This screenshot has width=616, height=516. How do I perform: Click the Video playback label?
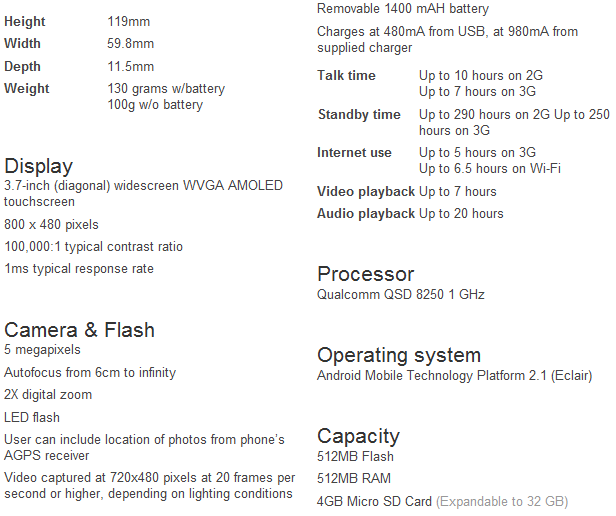click(x=366, y=191)
